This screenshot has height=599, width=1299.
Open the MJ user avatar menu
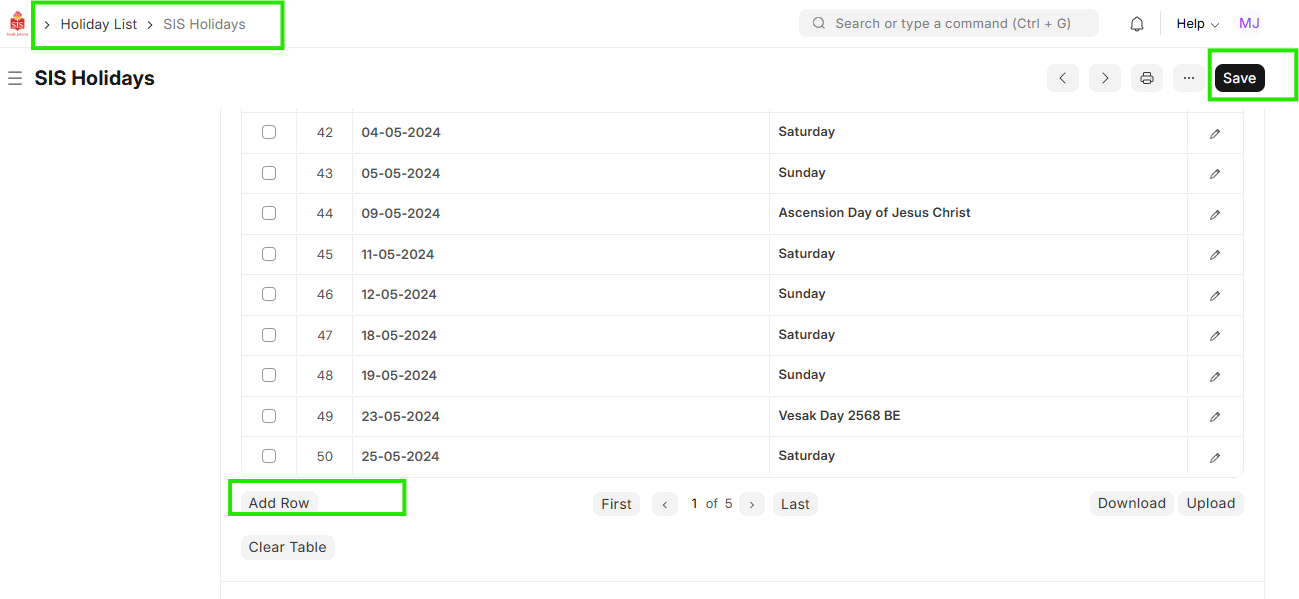(x=1249, y=24)
